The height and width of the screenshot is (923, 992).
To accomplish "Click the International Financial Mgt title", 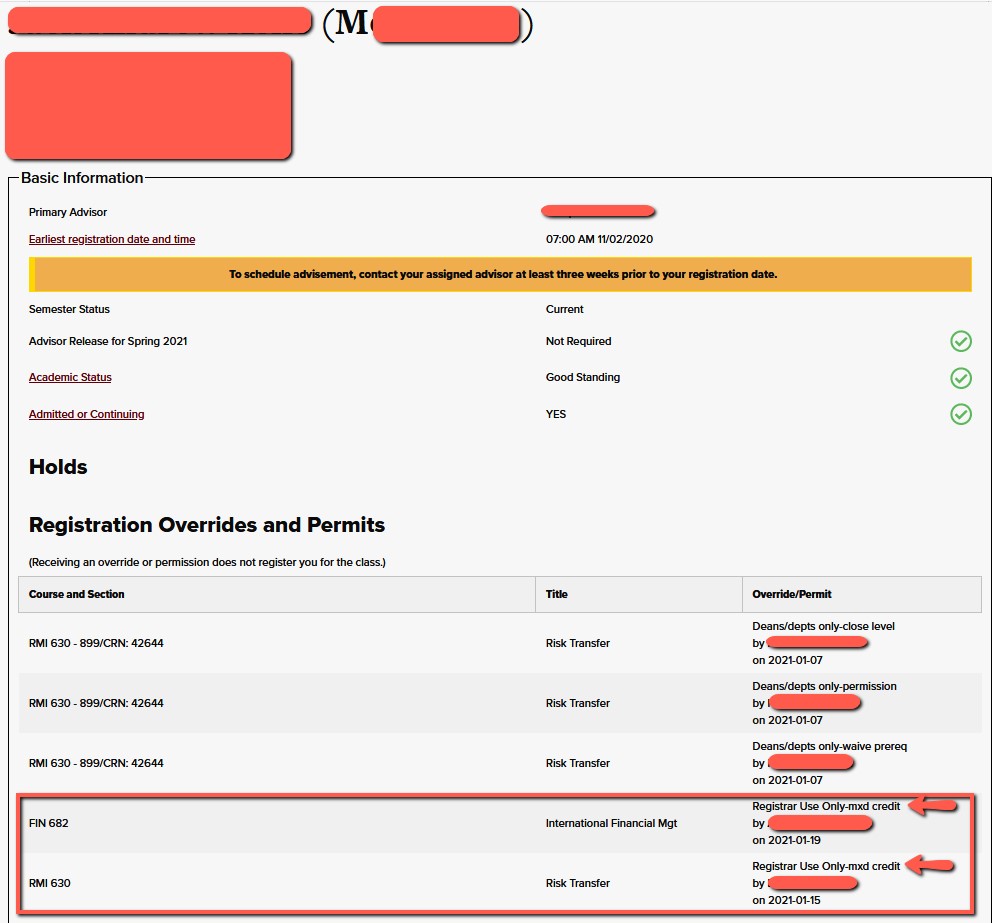I will [611, 823].
